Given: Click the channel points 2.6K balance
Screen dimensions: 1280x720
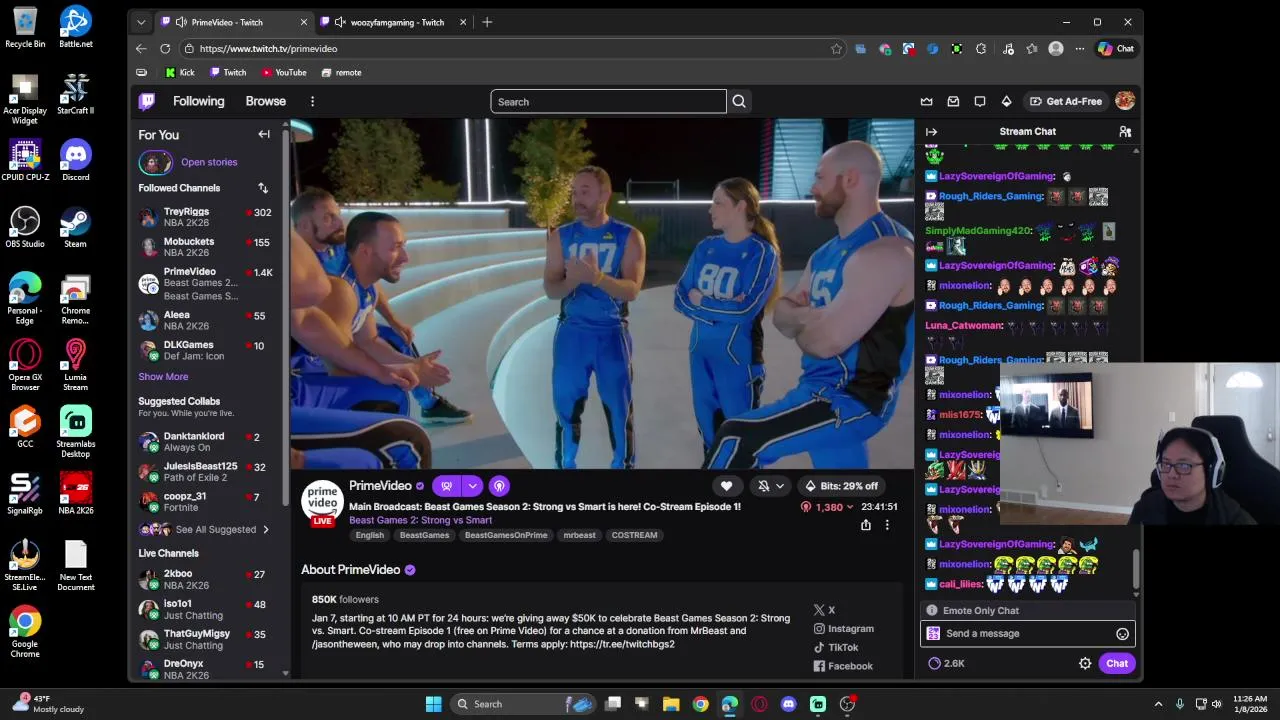Looking at the screenshot, I should 947,663.
